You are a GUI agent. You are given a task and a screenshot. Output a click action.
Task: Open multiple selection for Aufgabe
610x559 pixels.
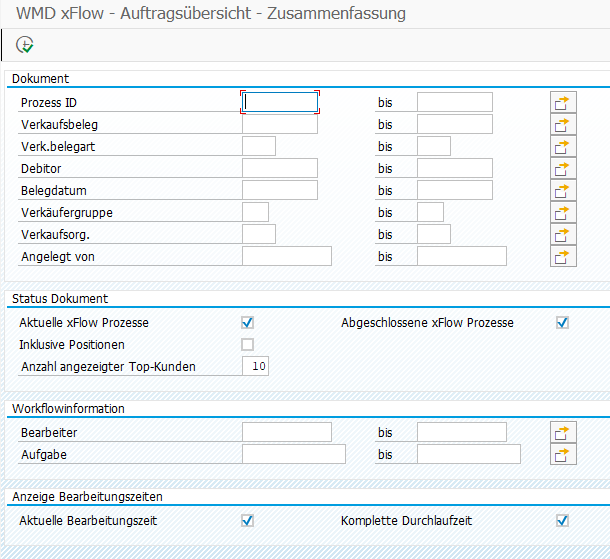point(564,454)
